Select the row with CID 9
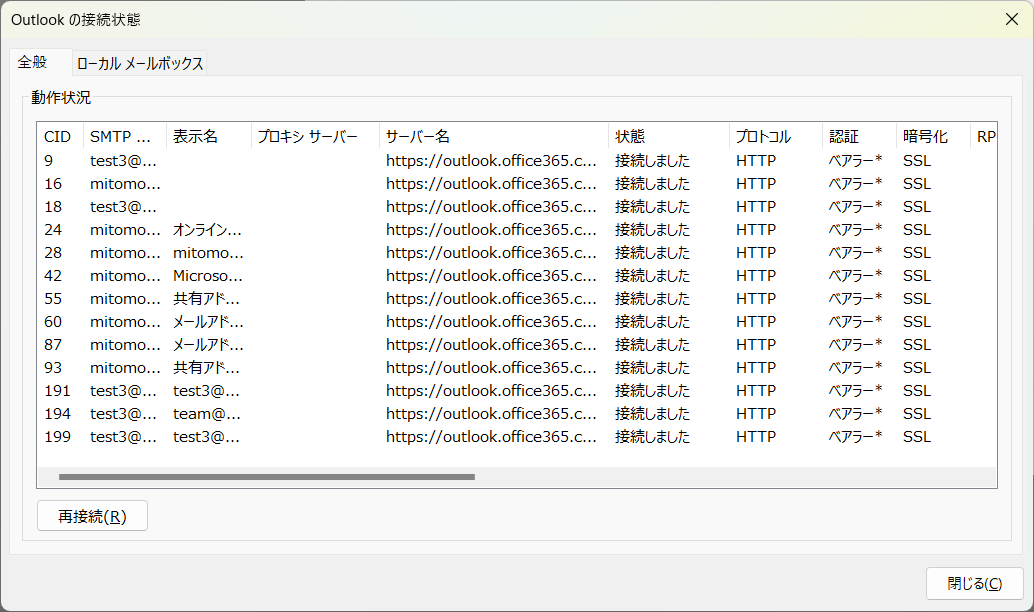The height and width of the screenshot is (612, 1034). pyautogui.click(x=517, y=160)
